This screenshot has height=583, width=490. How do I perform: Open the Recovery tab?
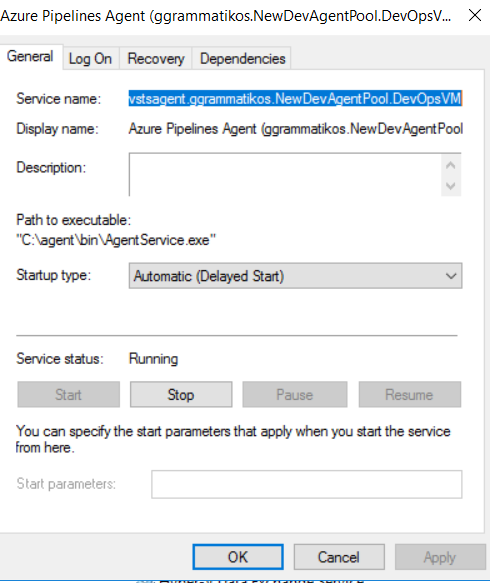point(156,59)
